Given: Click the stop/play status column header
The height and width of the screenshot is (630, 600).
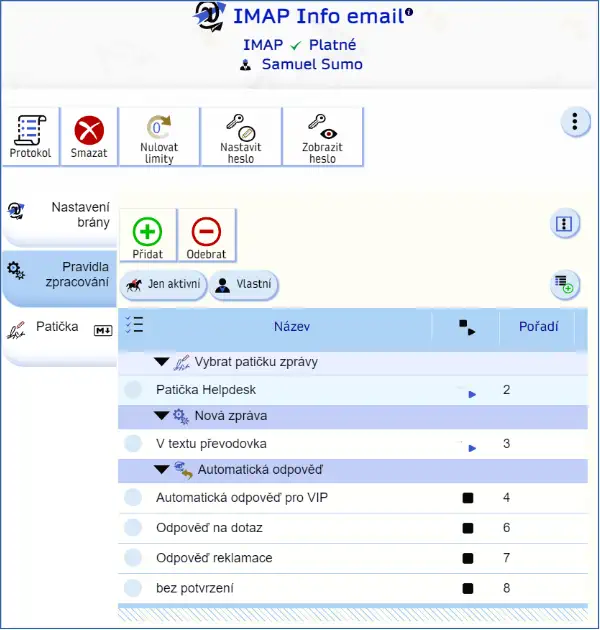Looking at the screenshot, I should 467,327.
